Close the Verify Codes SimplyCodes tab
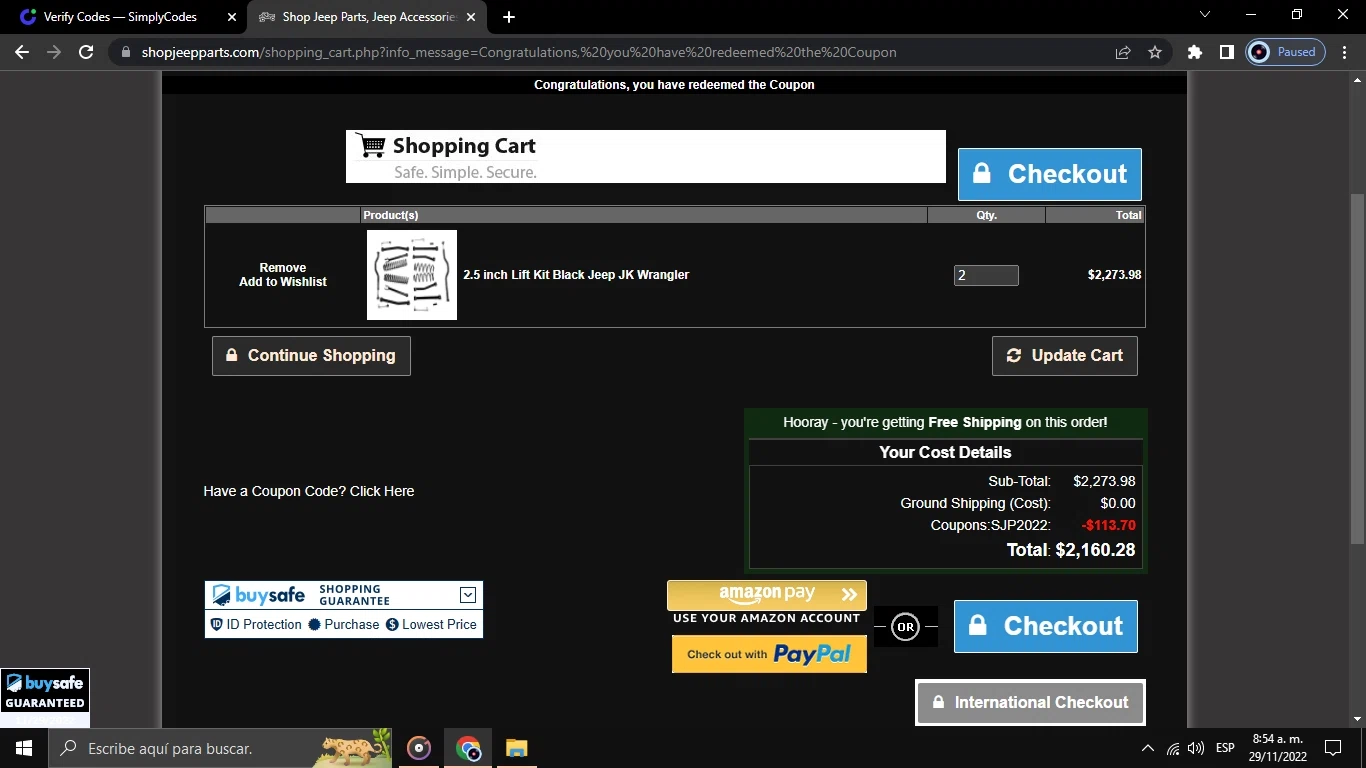The height and width of the screenshot is (768, 1366). [x=232, y=17]
